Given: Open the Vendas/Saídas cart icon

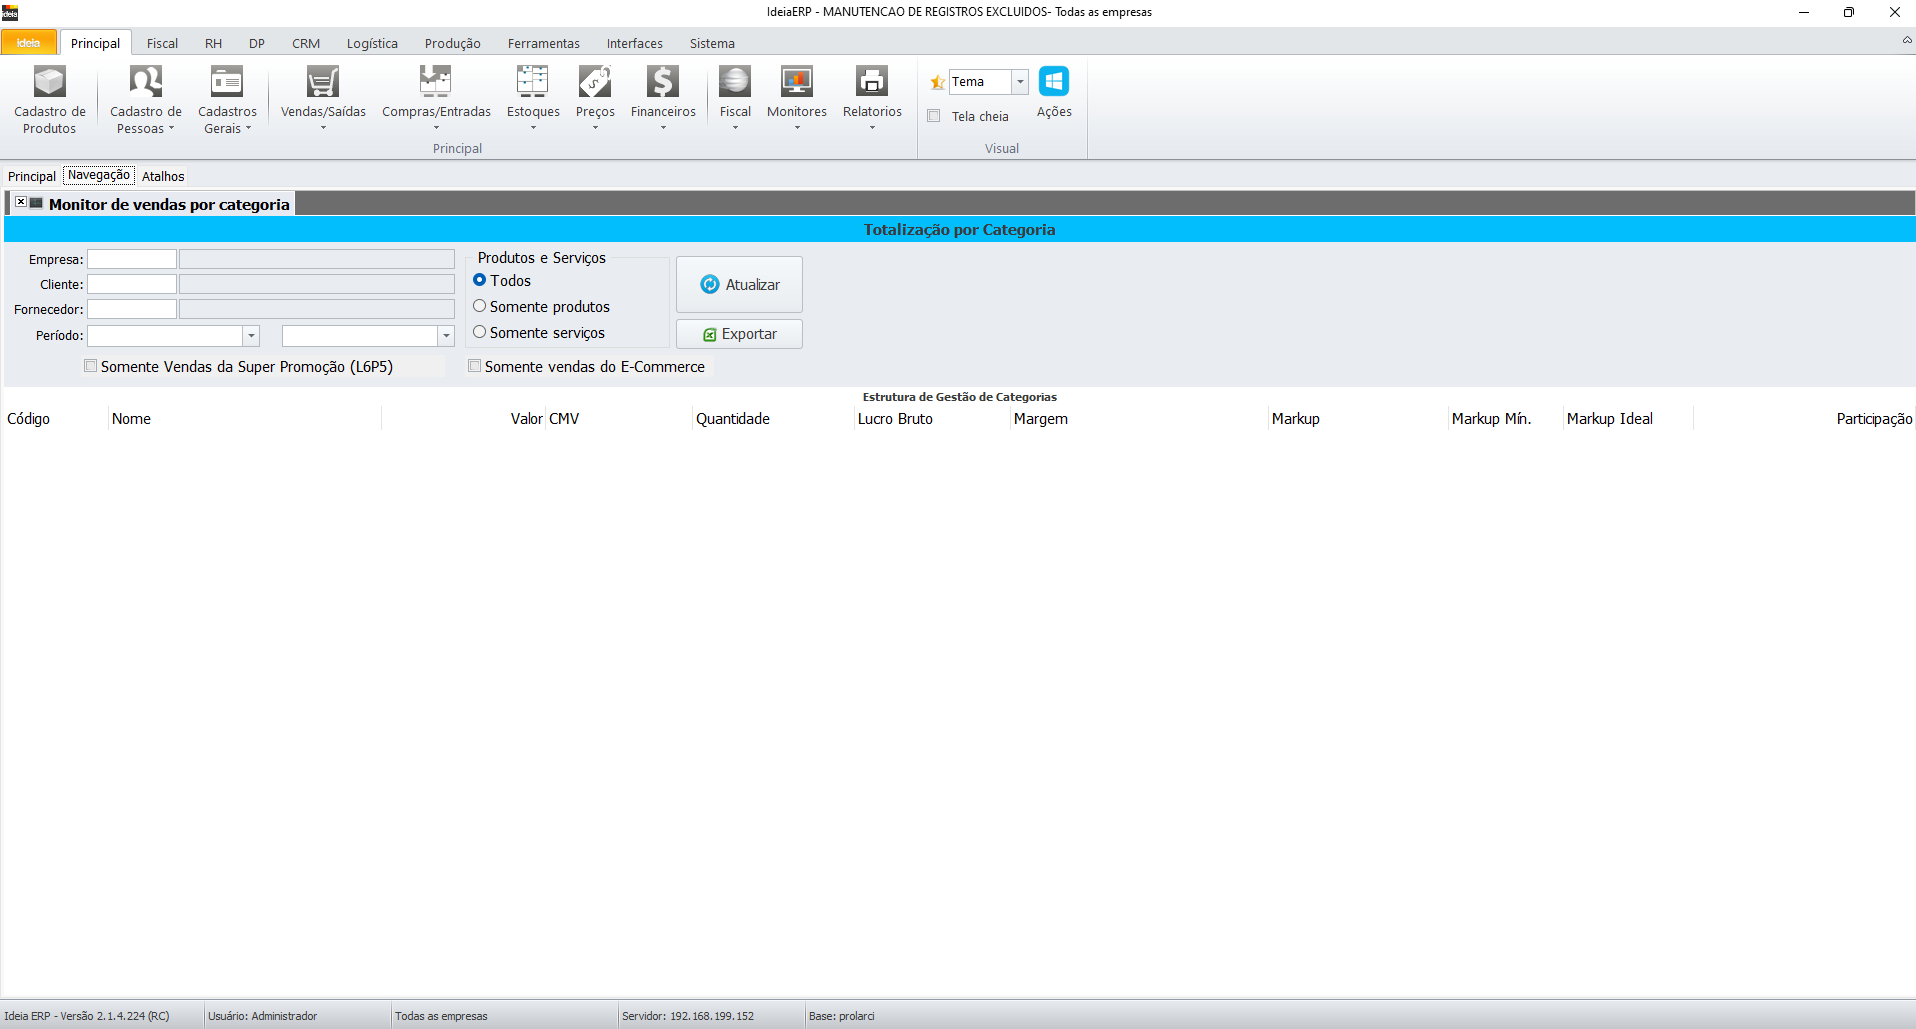Looking at the screenshot, I should 322,82.
